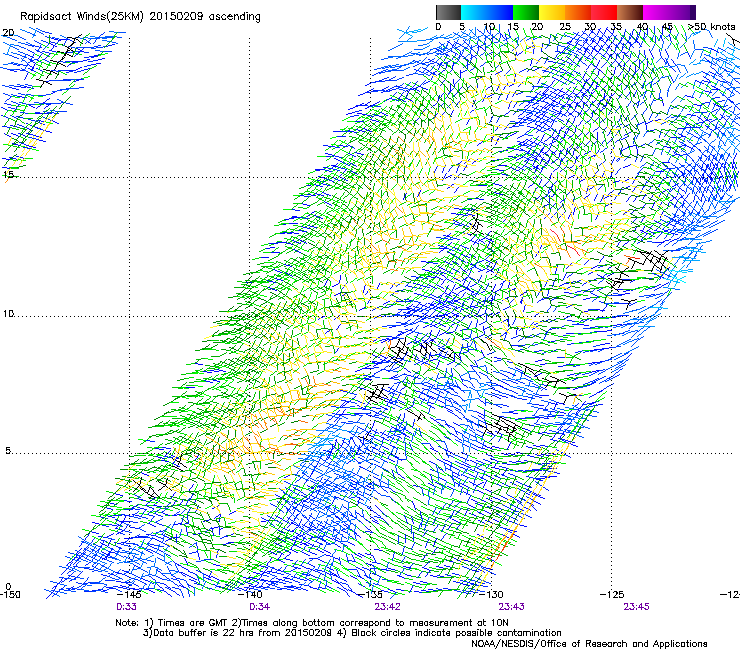Click the longitude -145 axis label
Viewport: 740px width, 650px height.
129,594
